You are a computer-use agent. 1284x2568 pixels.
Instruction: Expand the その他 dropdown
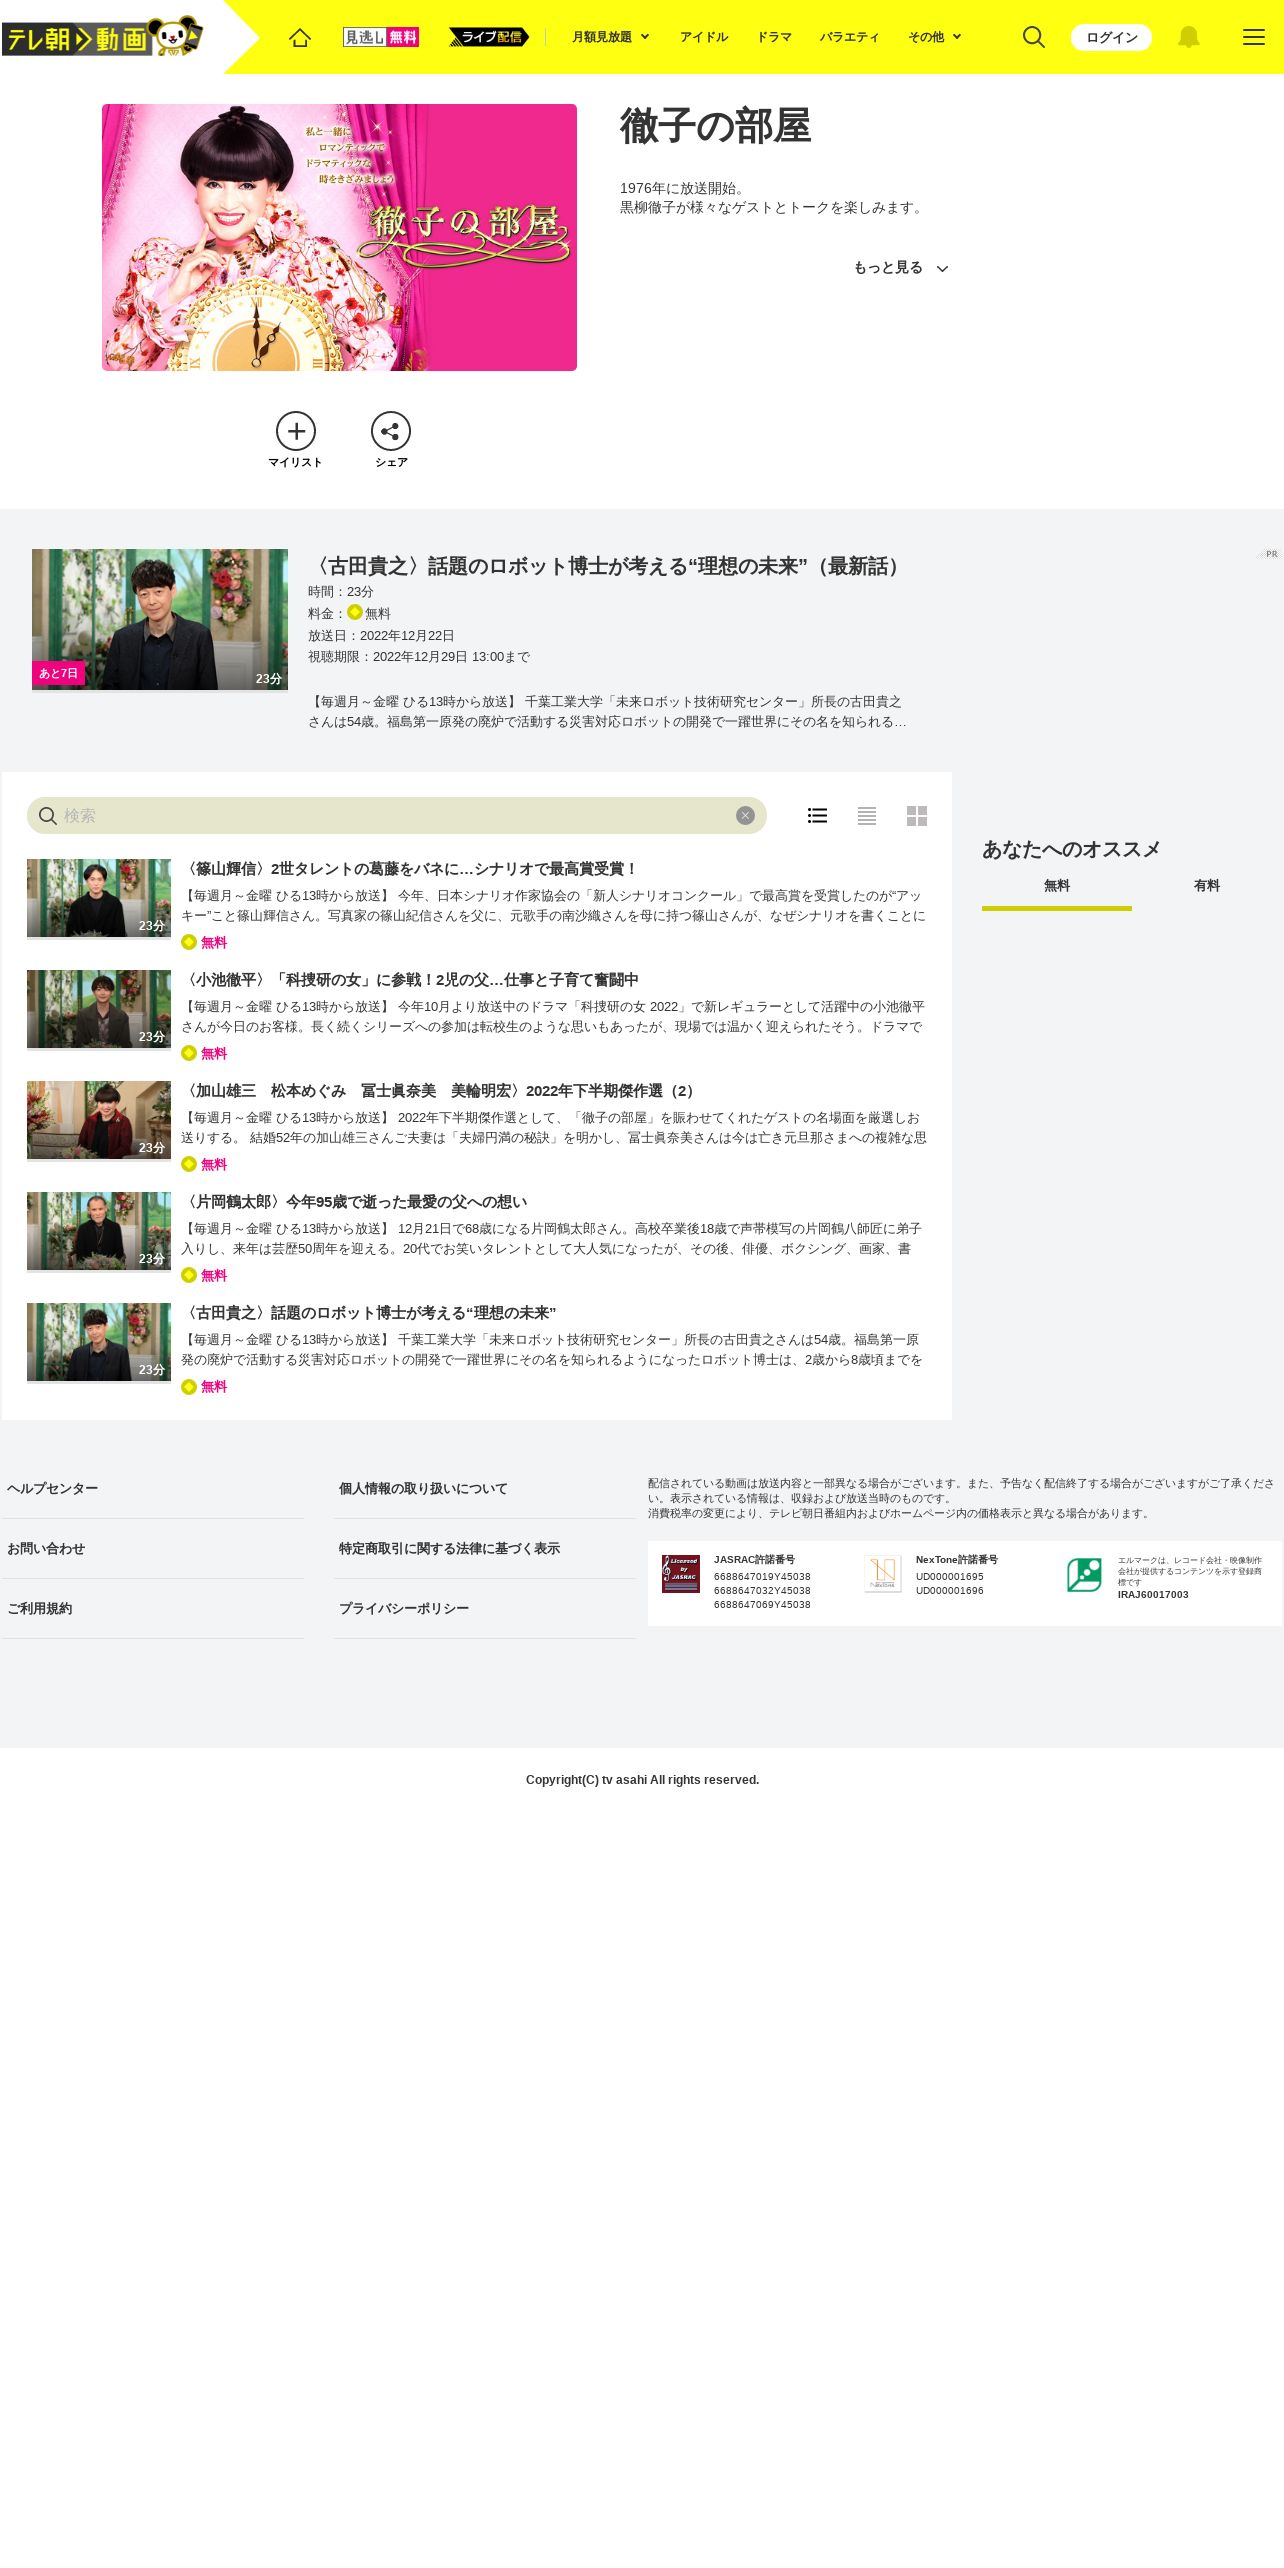(x=934, y=37)
